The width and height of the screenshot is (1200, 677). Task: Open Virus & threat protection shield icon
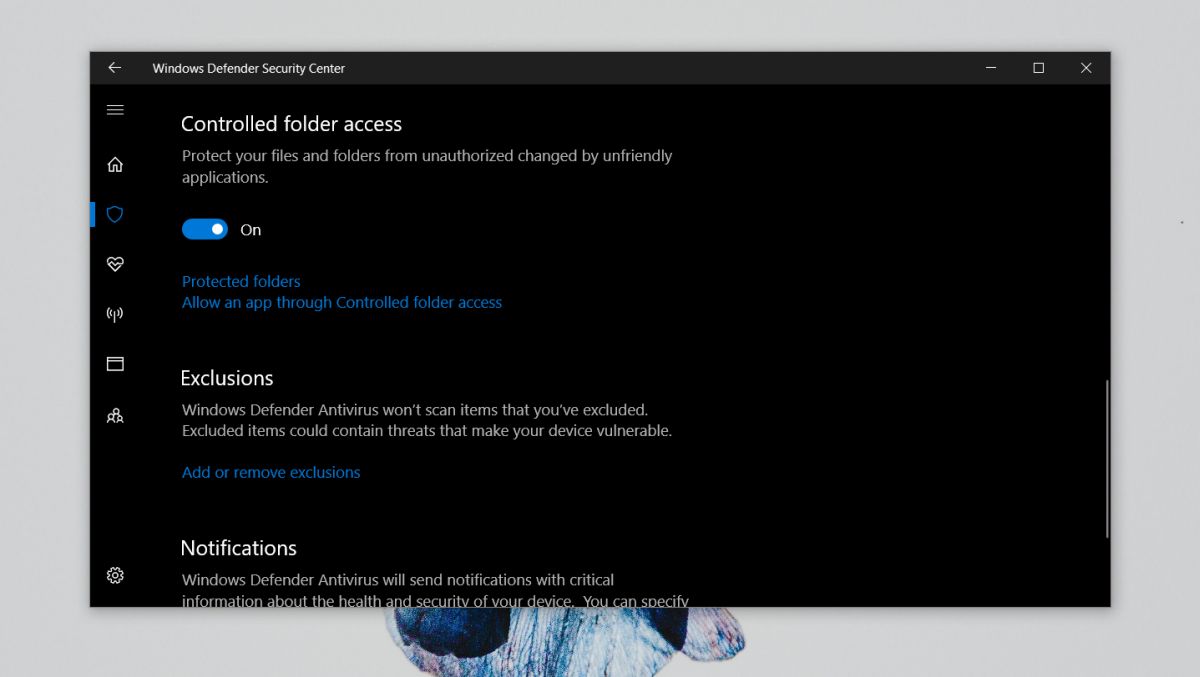115,214
